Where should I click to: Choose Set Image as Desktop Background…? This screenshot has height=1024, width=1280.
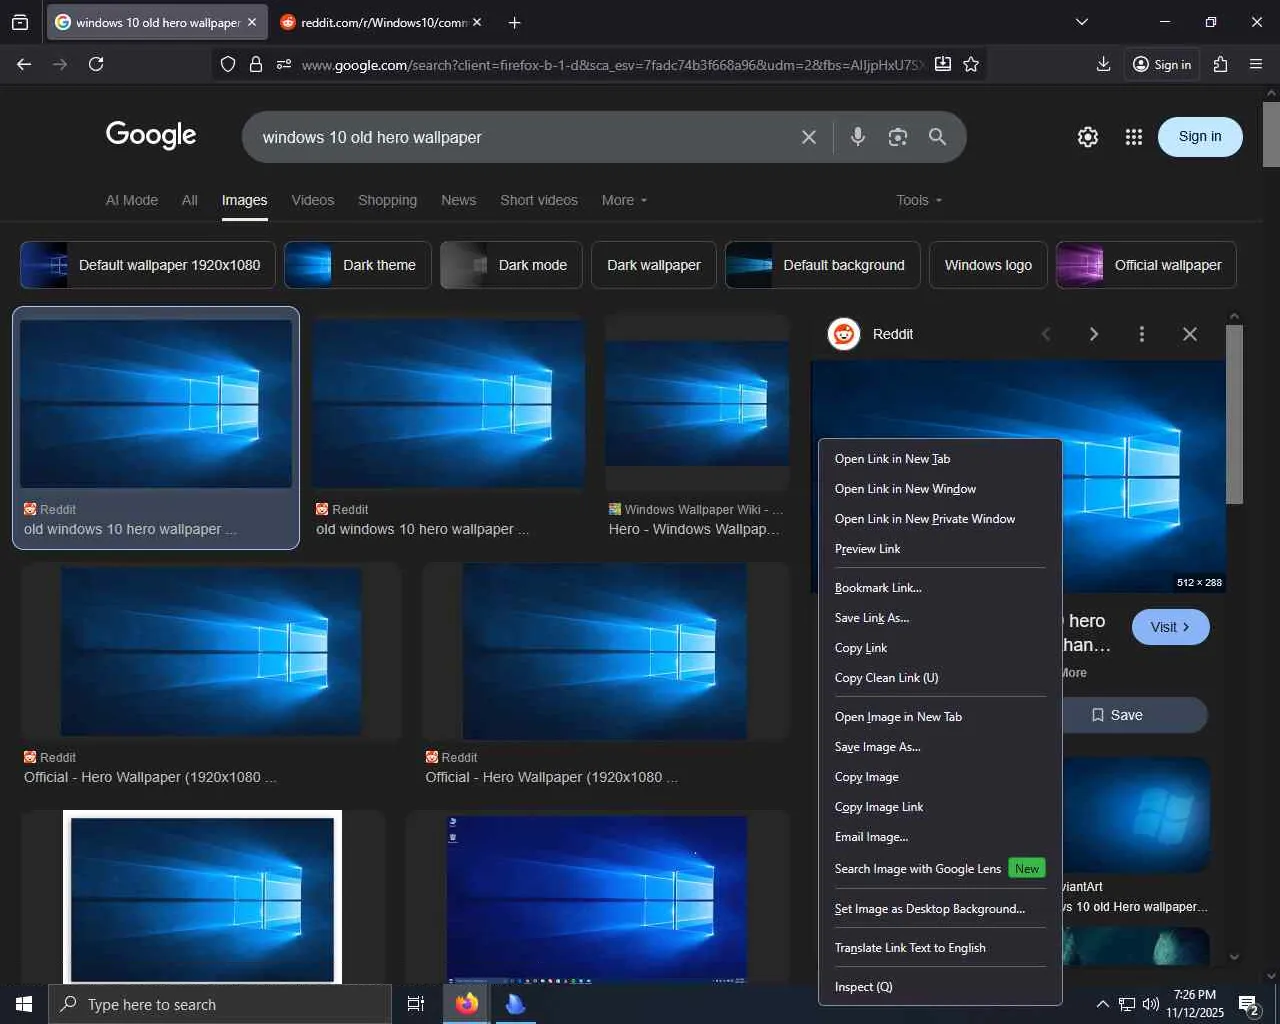[940, 909]
